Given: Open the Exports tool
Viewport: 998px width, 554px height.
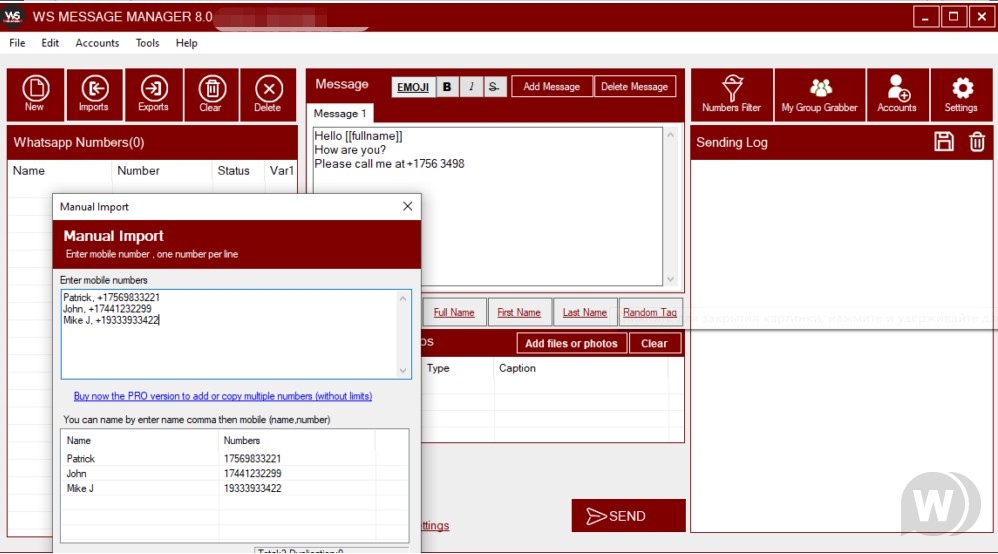Looking at the screenshot, I should 153,94.
